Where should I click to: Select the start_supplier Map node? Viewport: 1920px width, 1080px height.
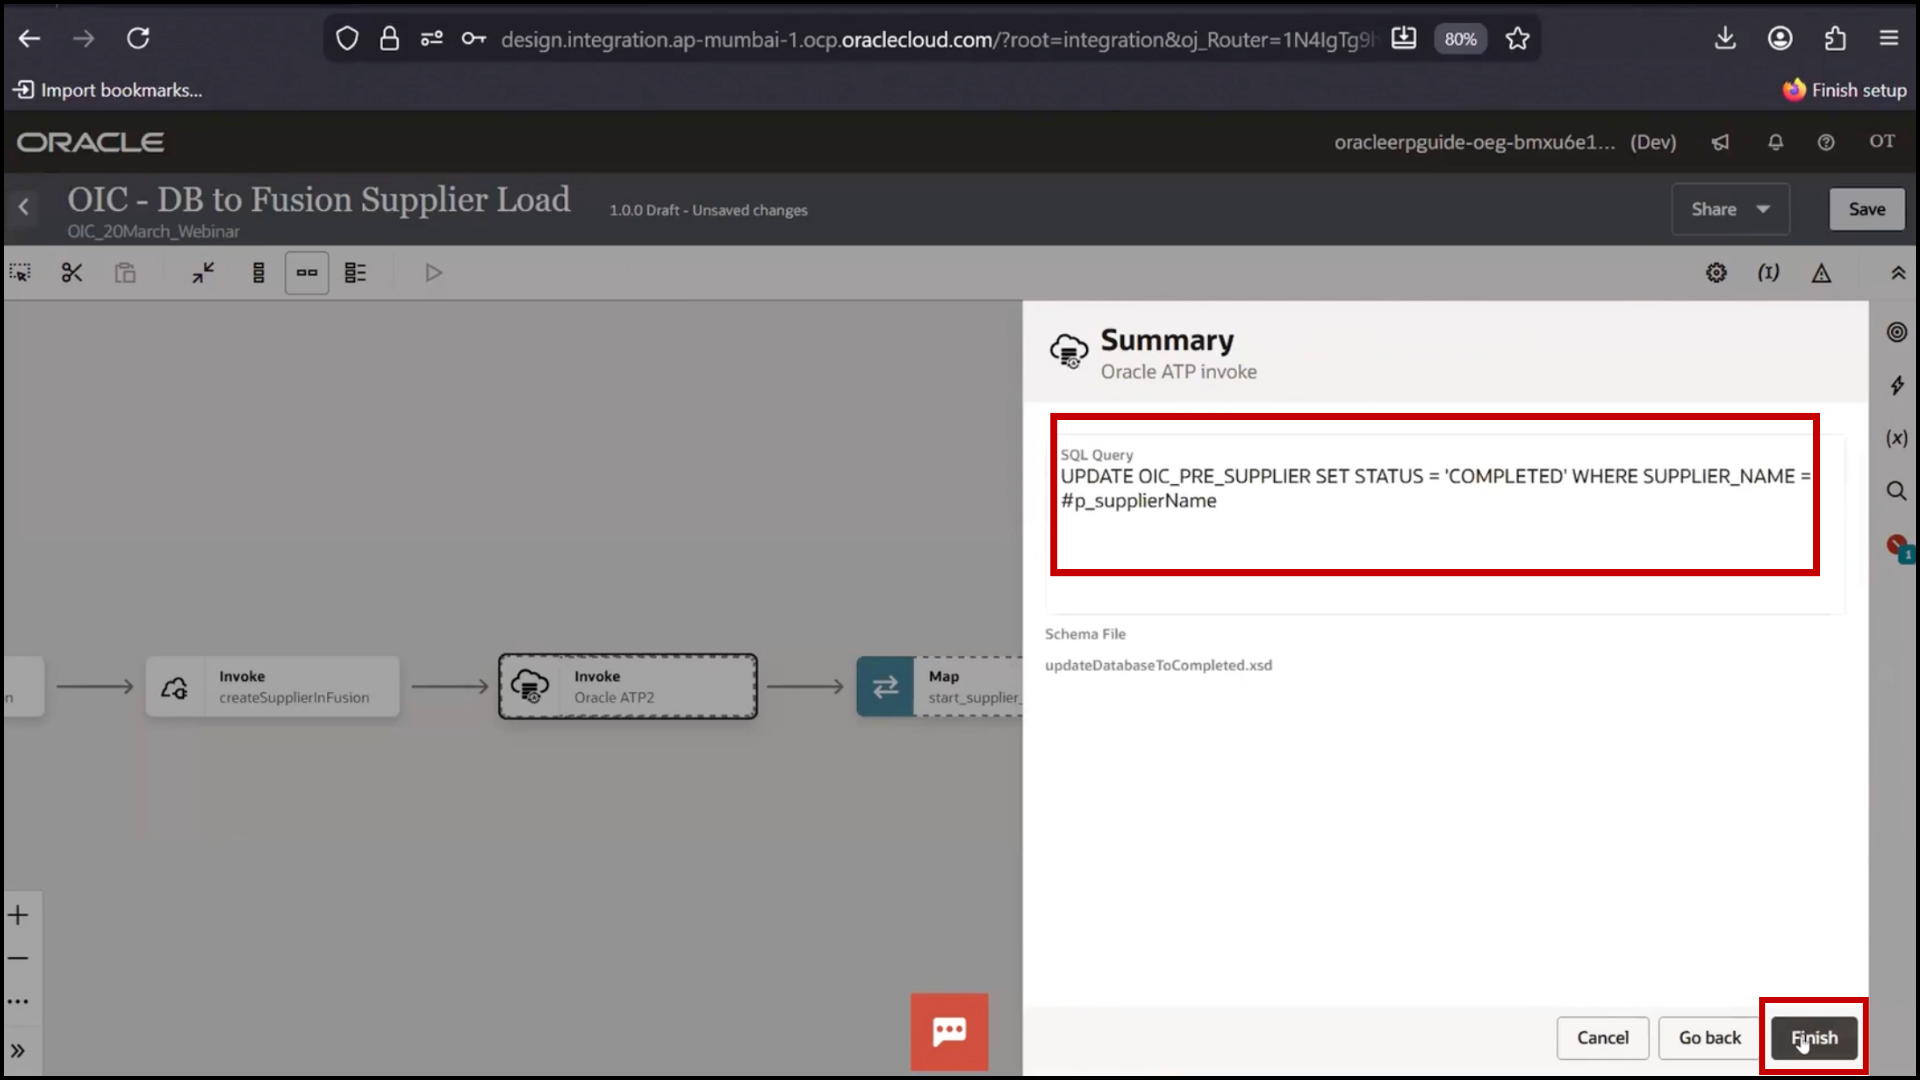click(x=939, y=686)
